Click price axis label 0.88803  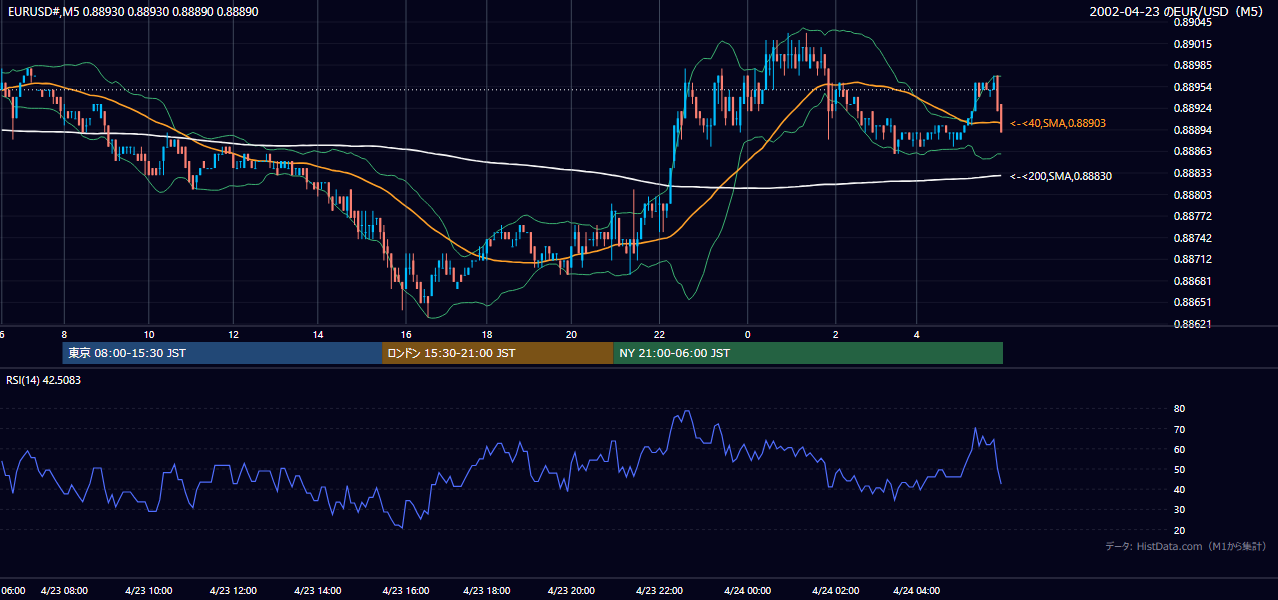pos(1193,195)
